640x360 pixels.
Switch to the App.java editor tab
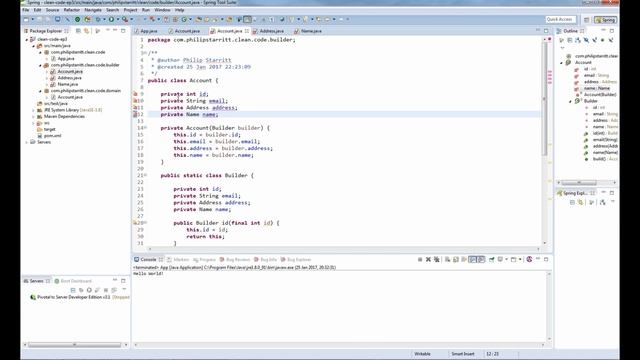point(149,31)
